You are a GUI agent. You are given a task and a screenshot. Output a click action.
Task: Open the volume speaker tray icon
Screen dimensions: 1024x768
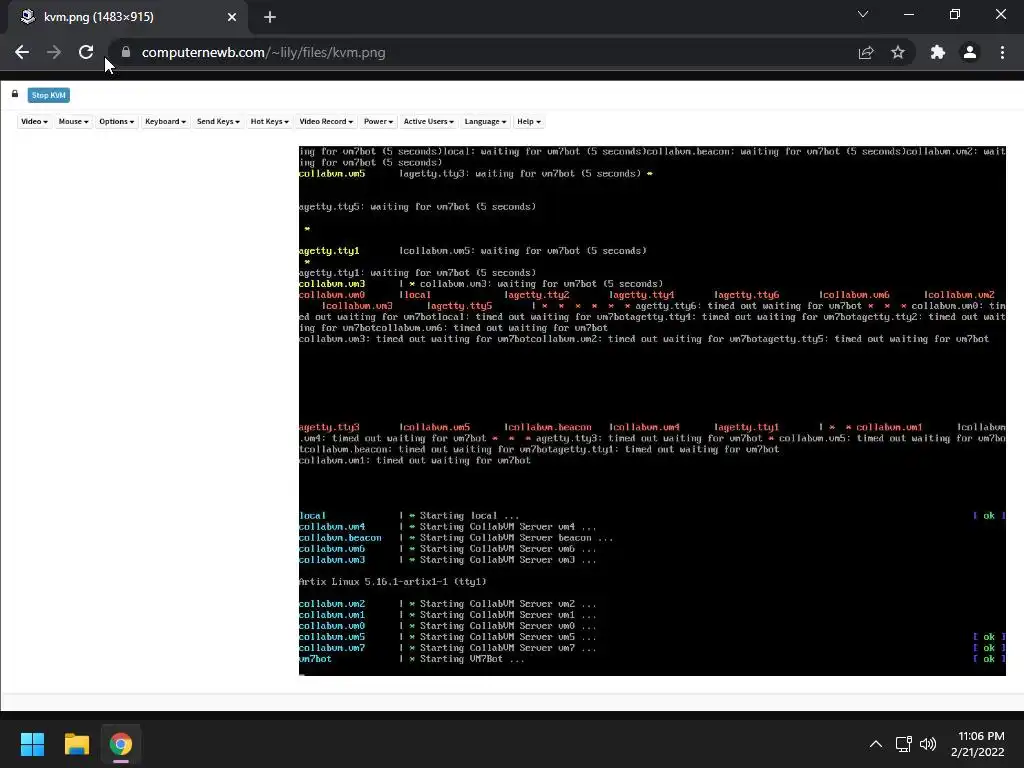click(x=928, y=744)
